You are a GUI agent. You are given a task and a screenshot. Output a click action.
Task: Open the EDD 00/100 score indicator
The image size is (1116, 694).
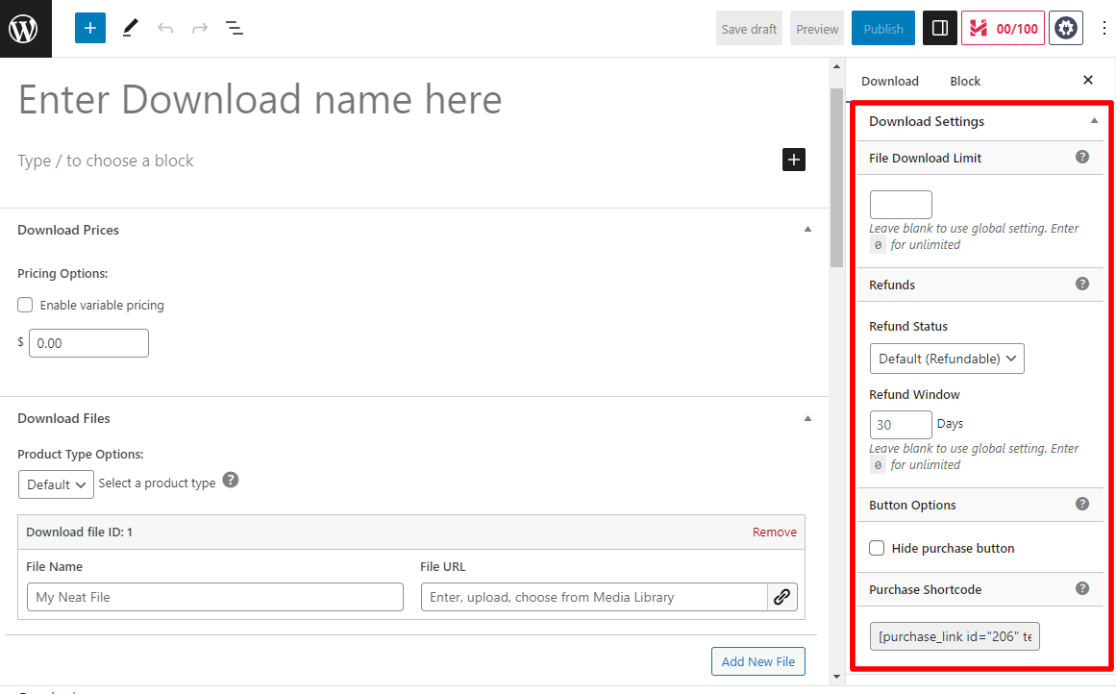tap(1003, 28)
